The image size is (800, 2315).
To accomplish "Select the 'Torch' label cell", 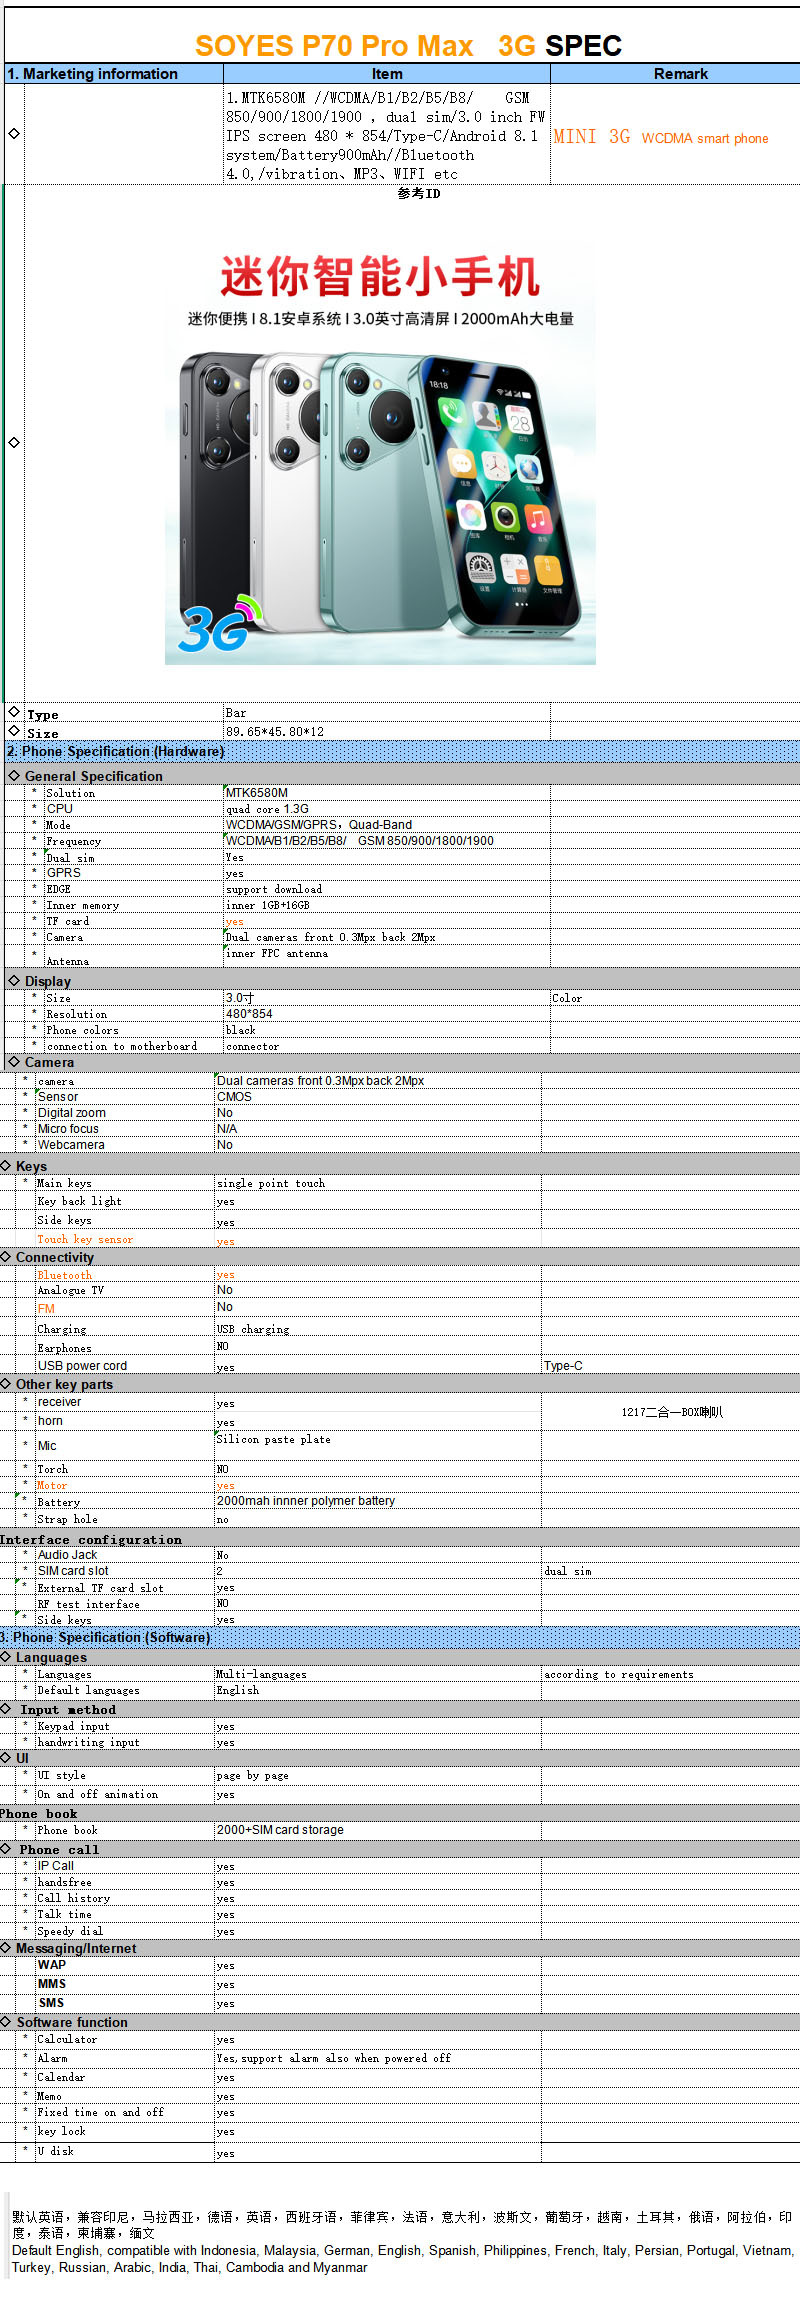I will tap(125, 1469).
